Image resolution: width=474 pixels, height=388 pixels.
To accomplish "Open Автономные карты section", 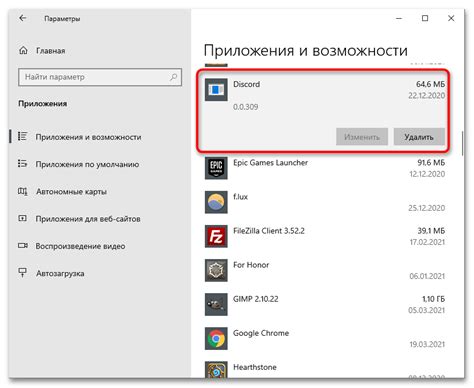I will [x=71, y=192].
